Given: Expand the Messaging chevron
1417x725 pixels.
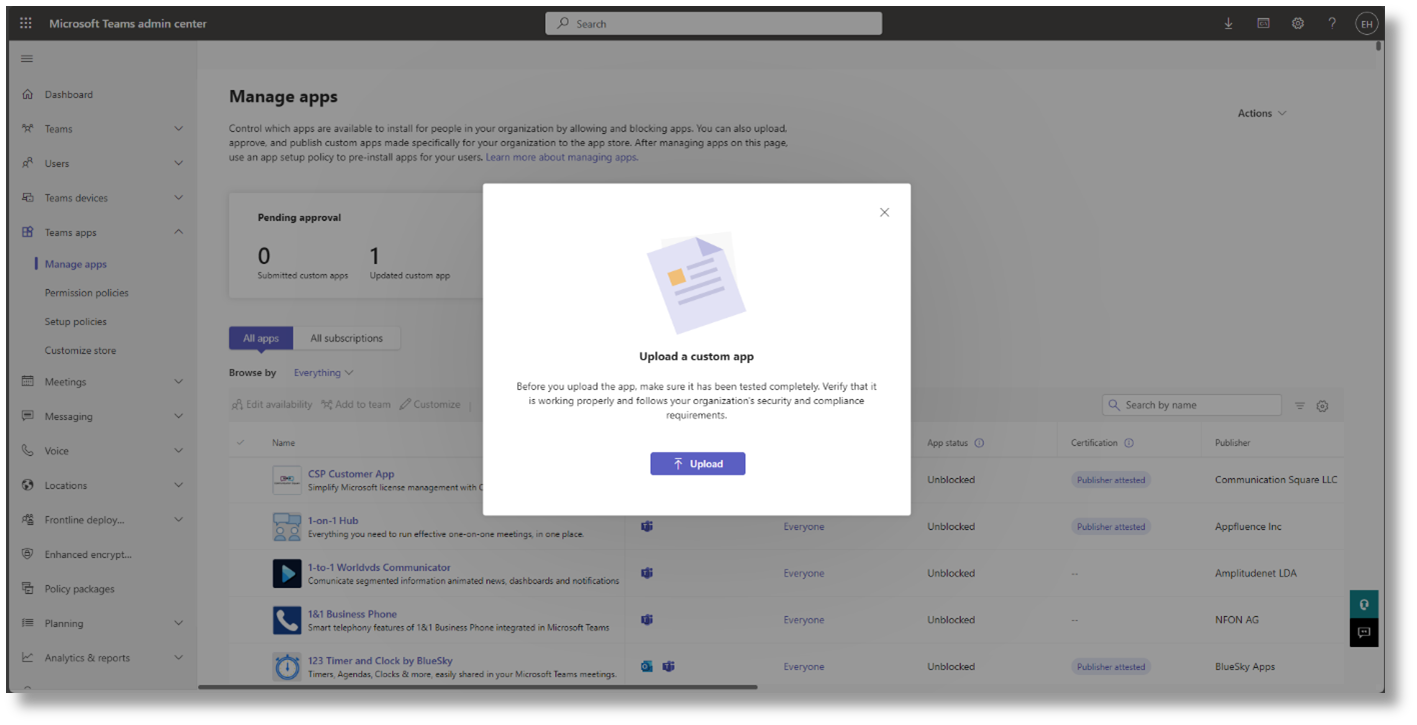Looking at the screenshot, I should (178, 416).
